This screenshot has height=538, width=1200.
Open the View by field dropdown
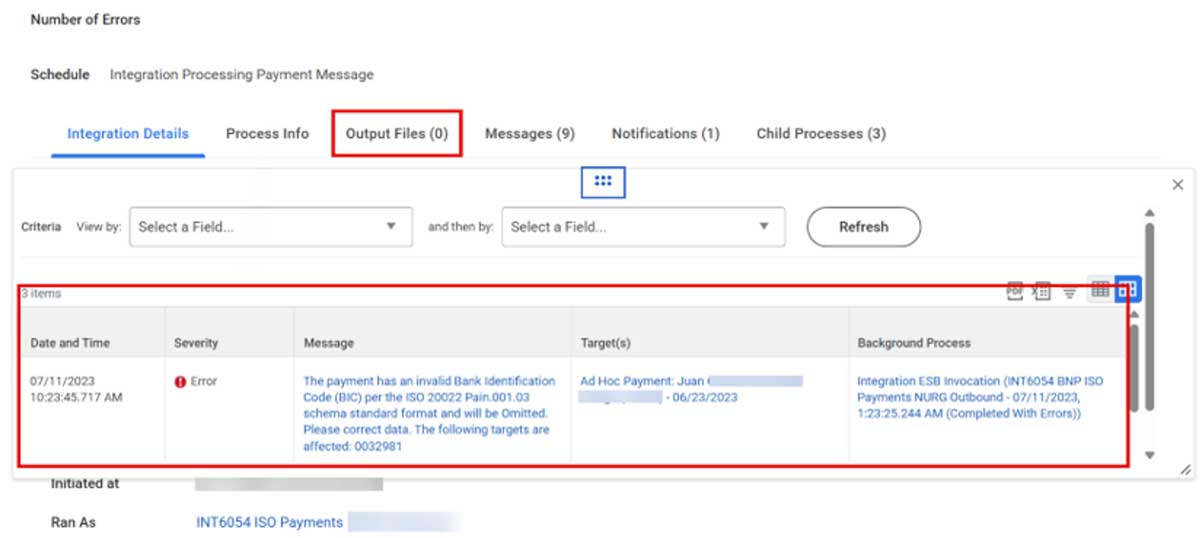(271, 227)
